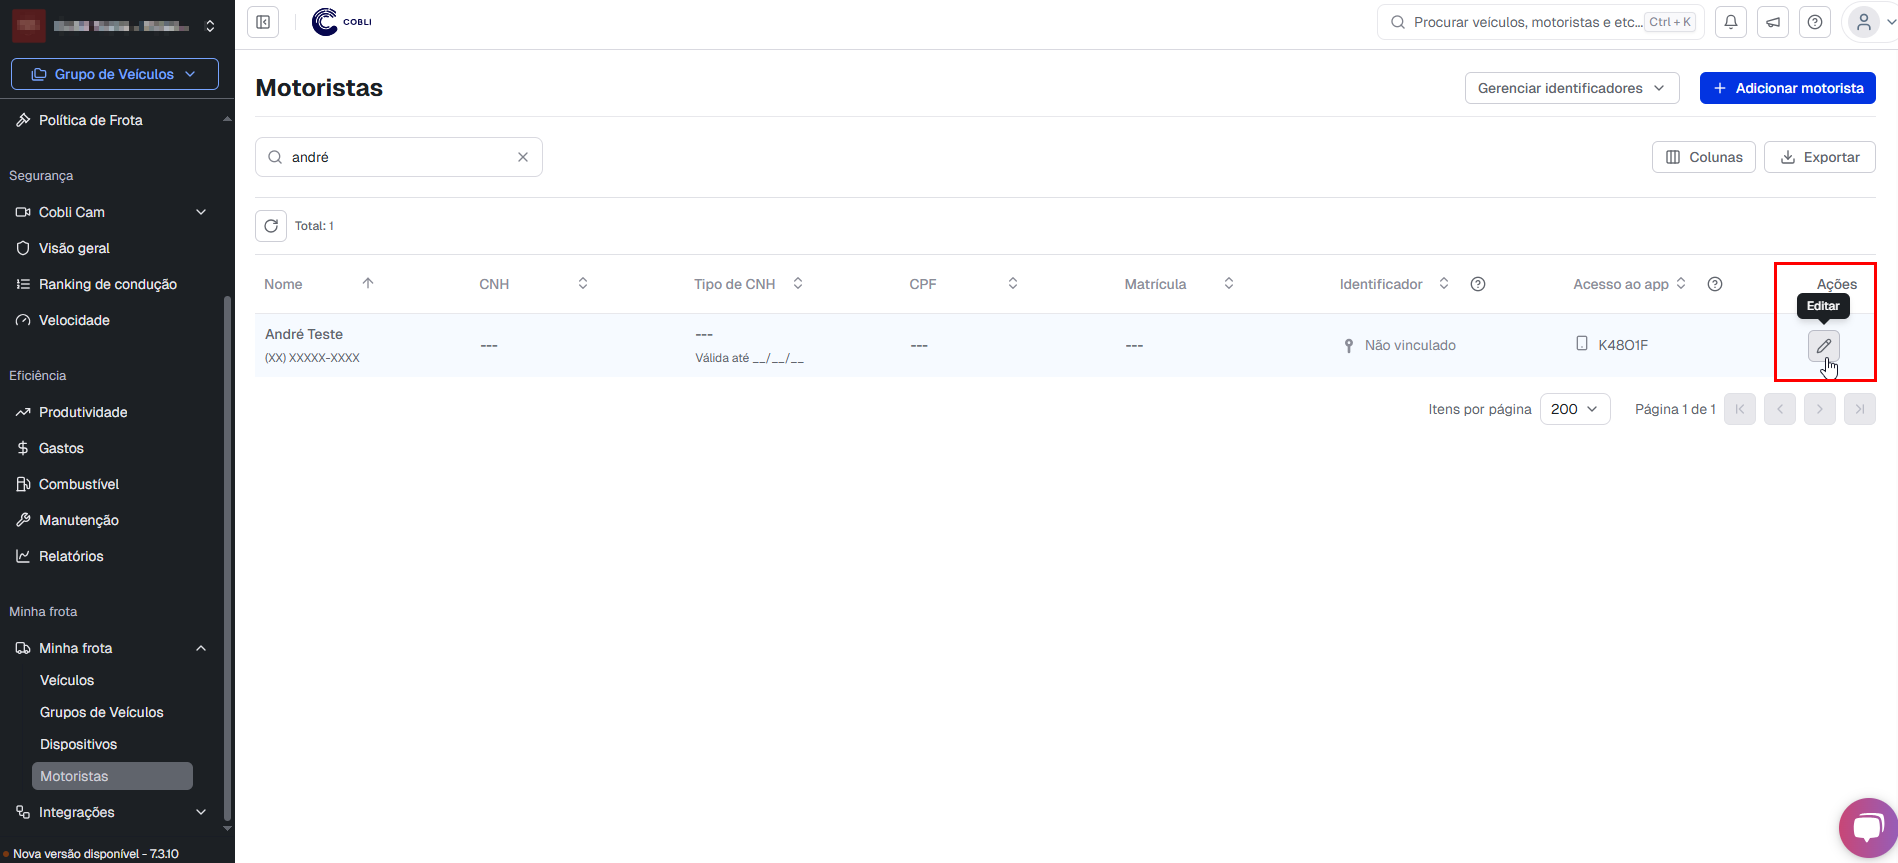Viewport: 1898px width, 863px height.
Task: Open Colunas column settings
Action: coord(1704,157)
